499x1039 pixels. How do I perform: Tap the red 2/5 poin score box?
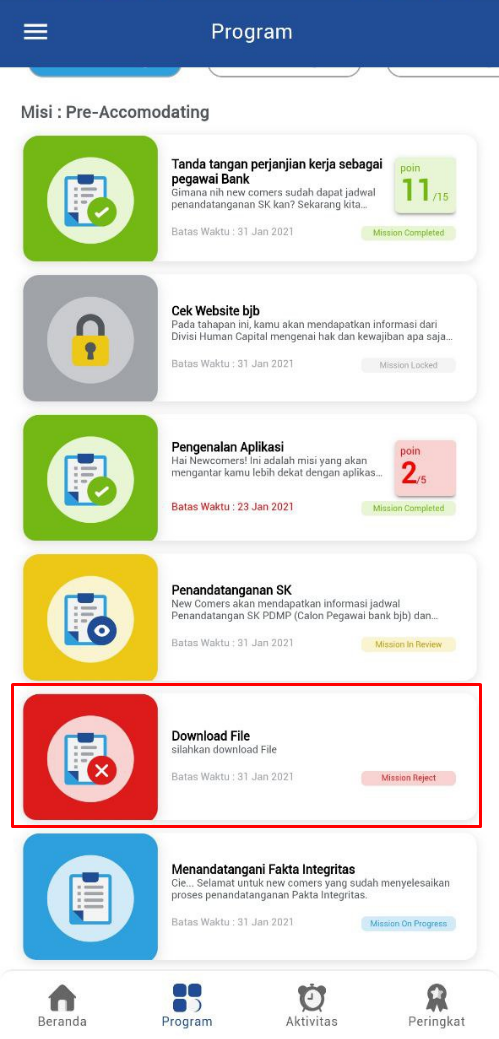[x=425, y=468]
